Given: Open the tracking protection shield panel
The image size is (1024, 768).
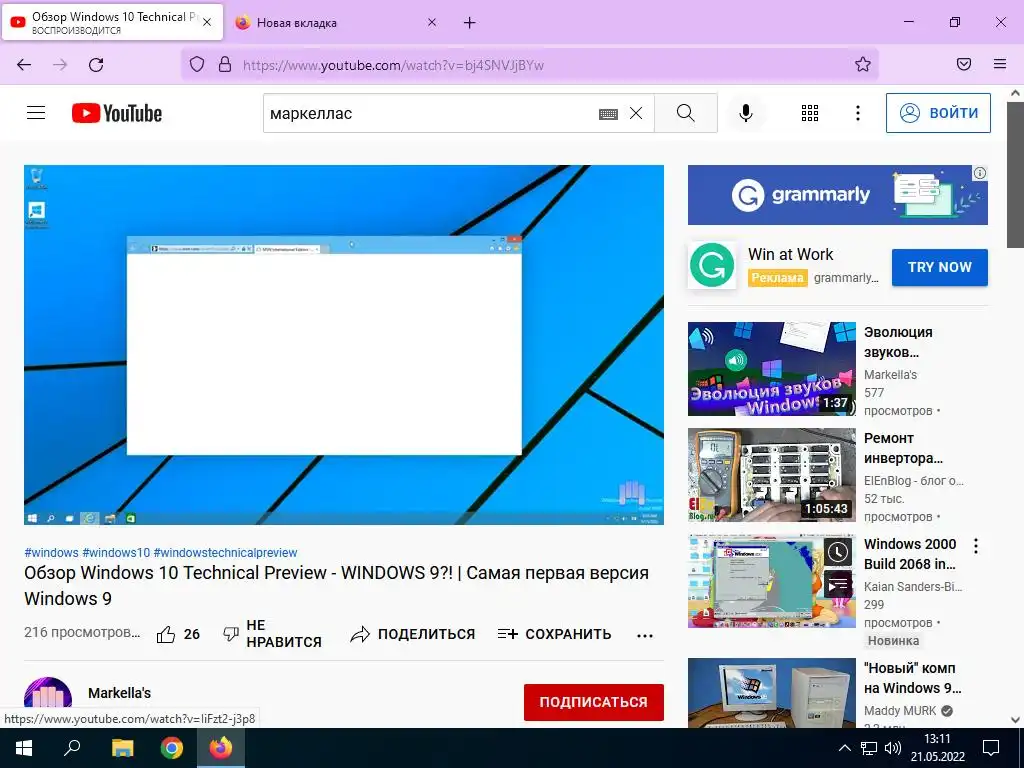Looking at the screenshot, I should tap(197, 64).
